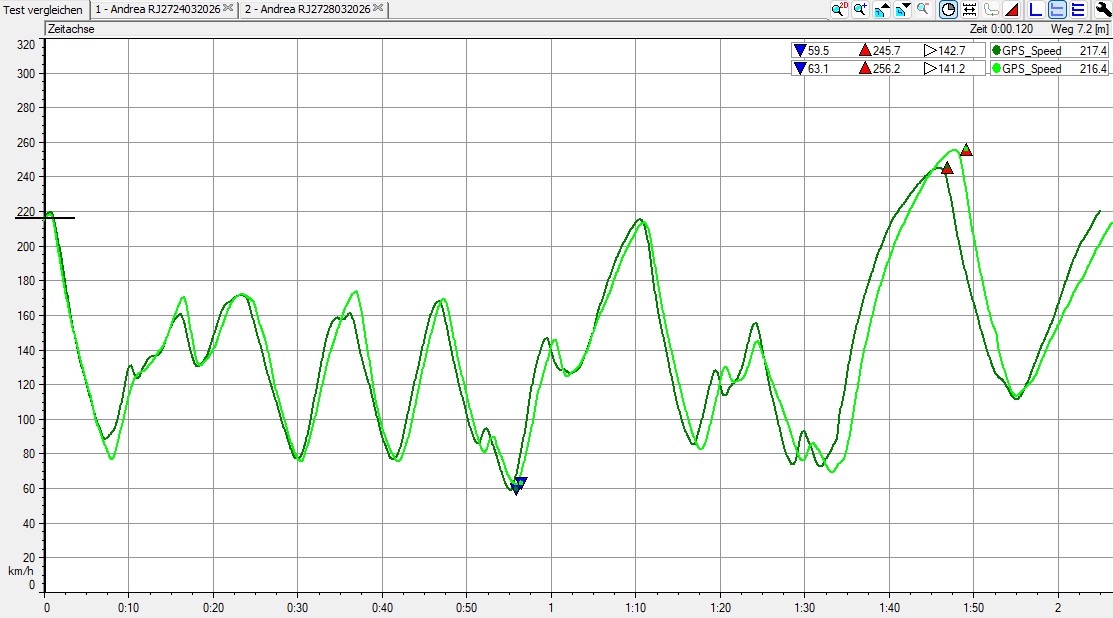
Task: Click the 2D zoom magnifier icon
Action: click(839, 9)
